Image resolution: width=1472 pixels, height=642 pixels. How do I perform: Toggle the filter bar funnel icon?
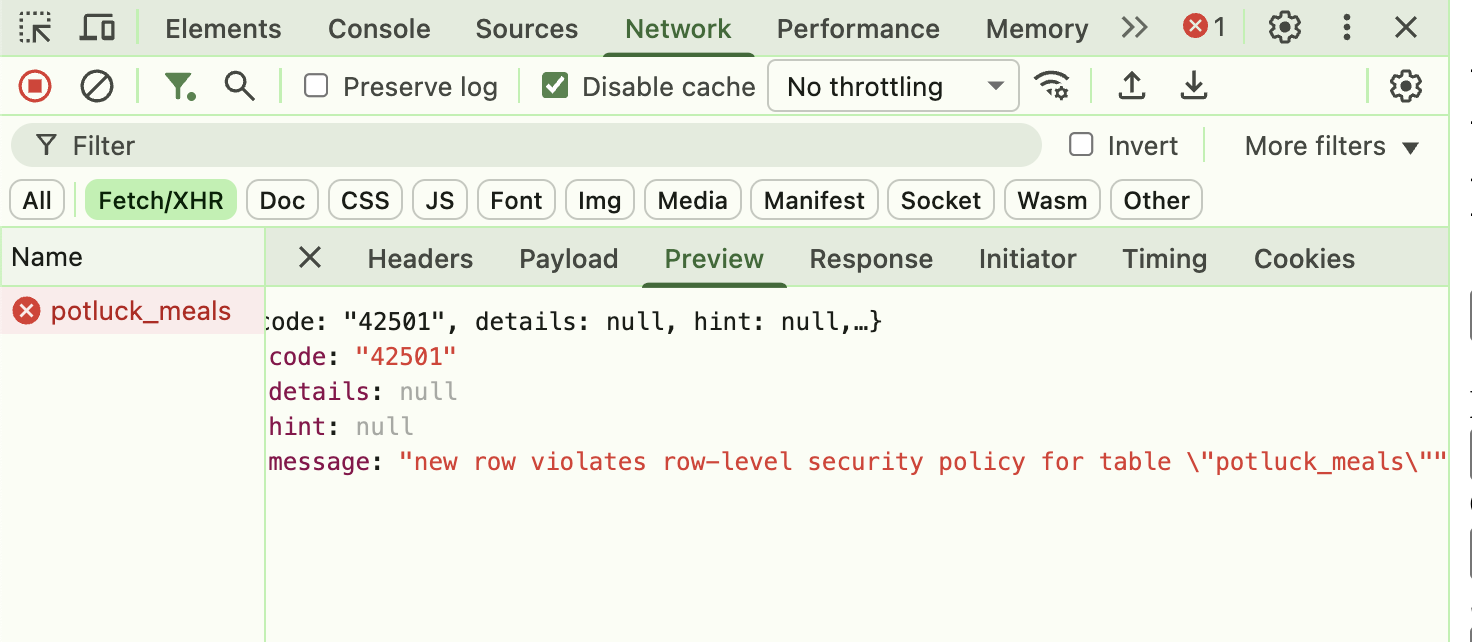click(x=180, y=86)
